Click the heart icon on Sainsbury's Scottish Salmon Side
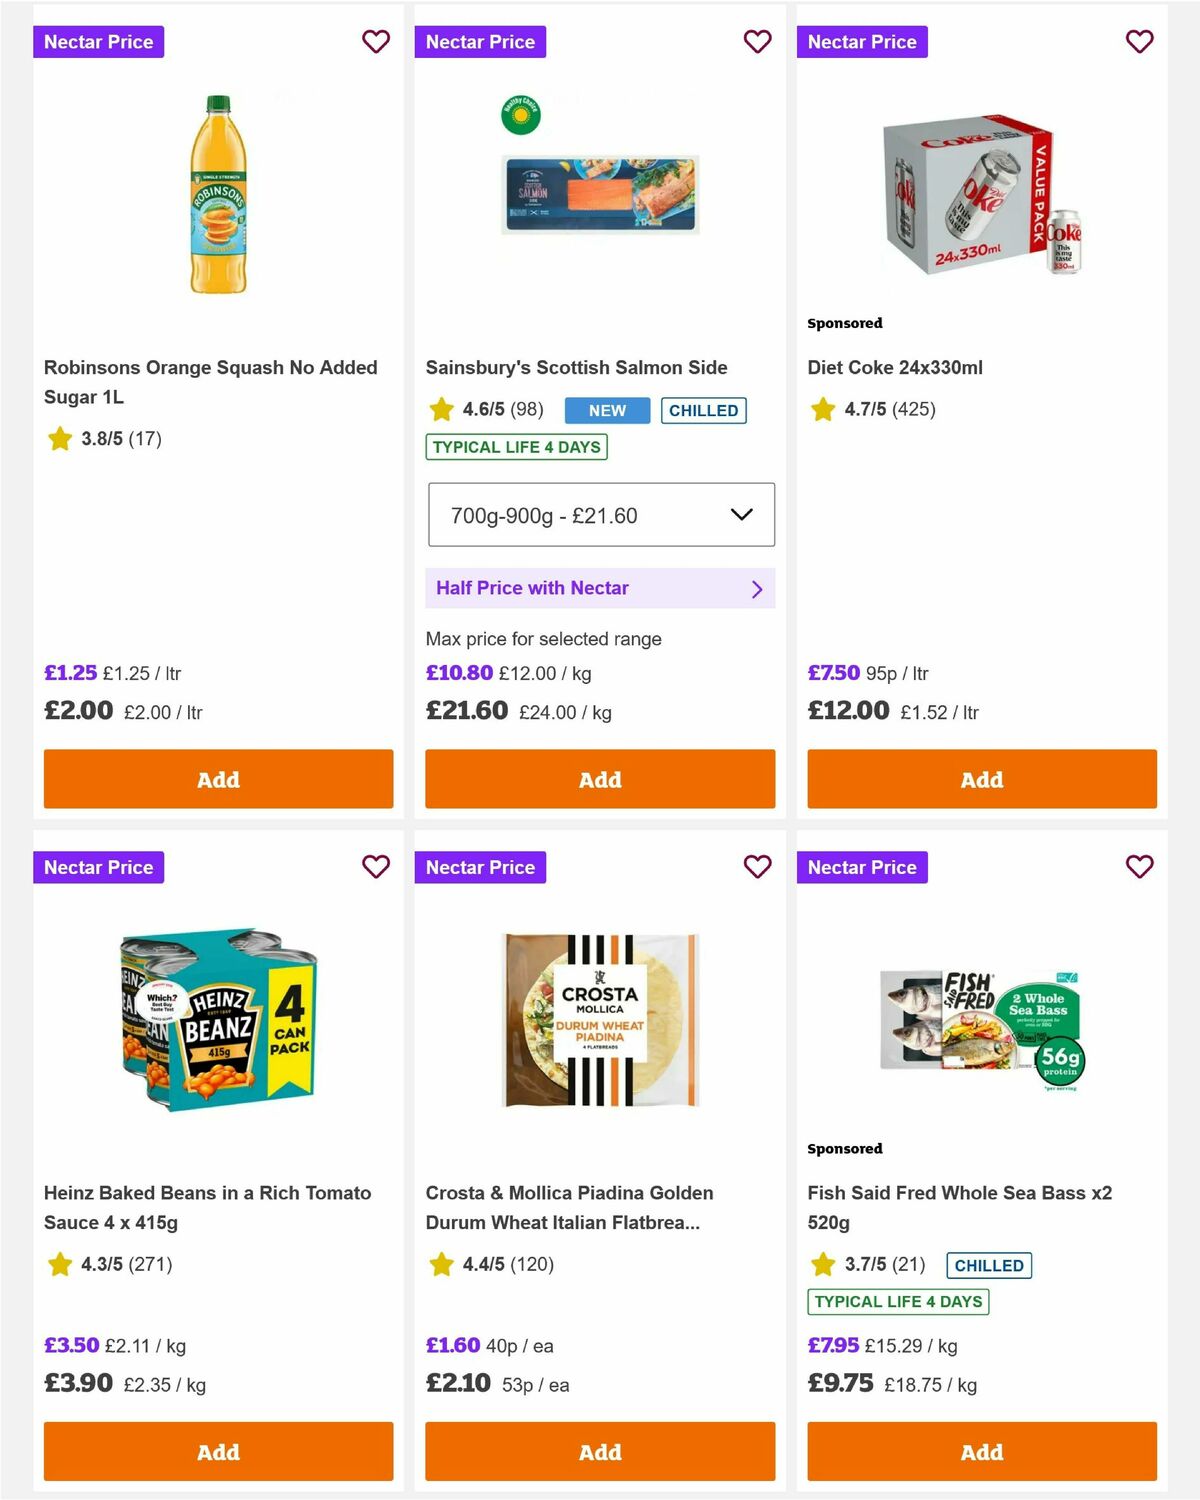This screenshot has height=1500, width=1200. pyautogui.click(x=757, y=42)
